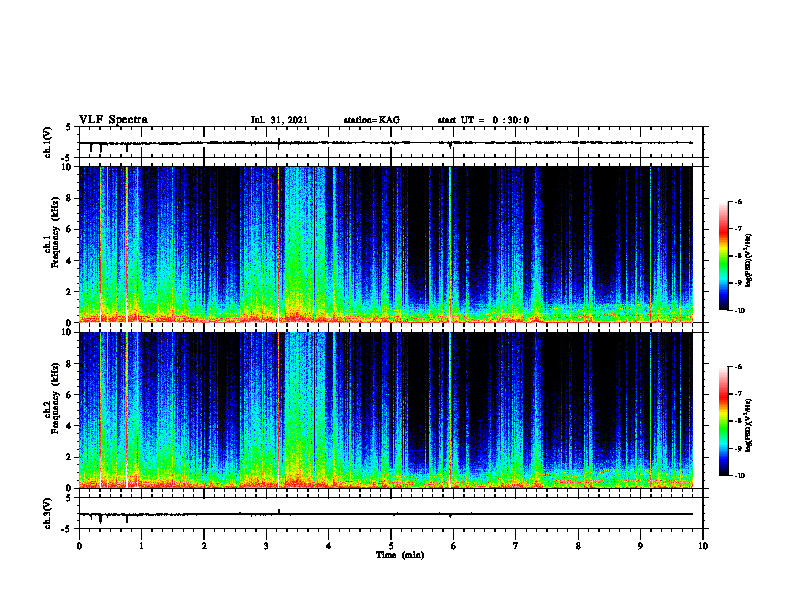The image size is (792, 612).
Task: Click time axis tick label "7"
Action: click(516, 546)
